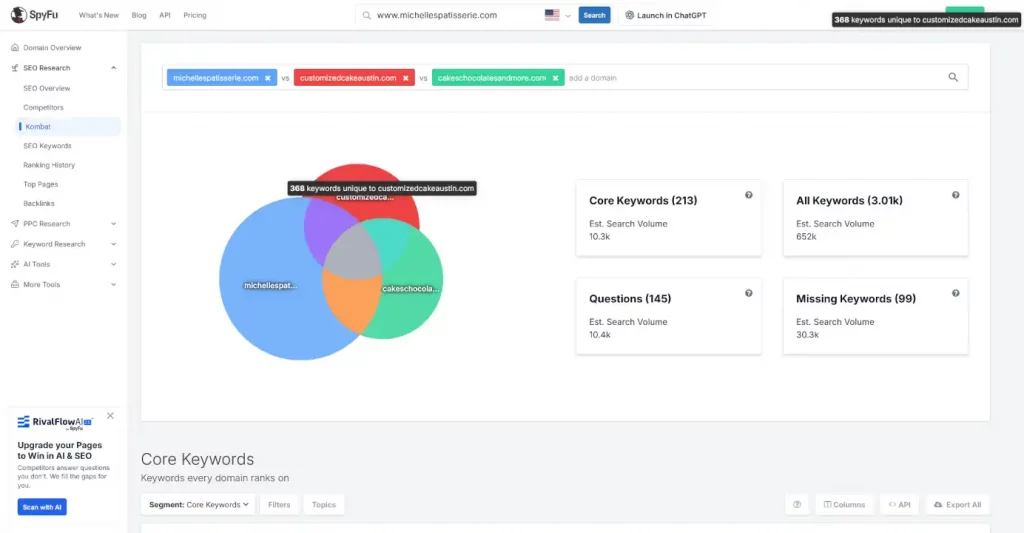Screen dimensions: 1024x533
Task: Click the magnifier icon in top search bar
Action: 367,15
